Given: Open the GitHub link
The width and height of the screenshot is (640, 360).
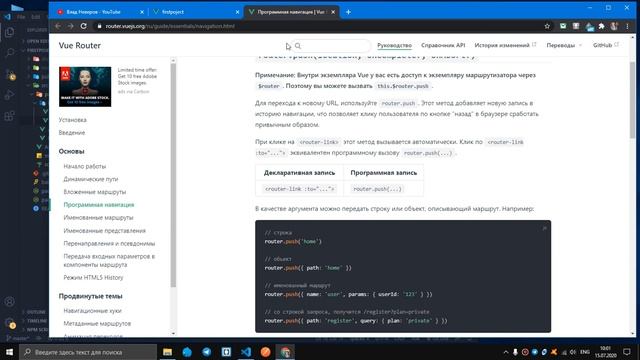Looking at the screenshot, I should point(606,45).
